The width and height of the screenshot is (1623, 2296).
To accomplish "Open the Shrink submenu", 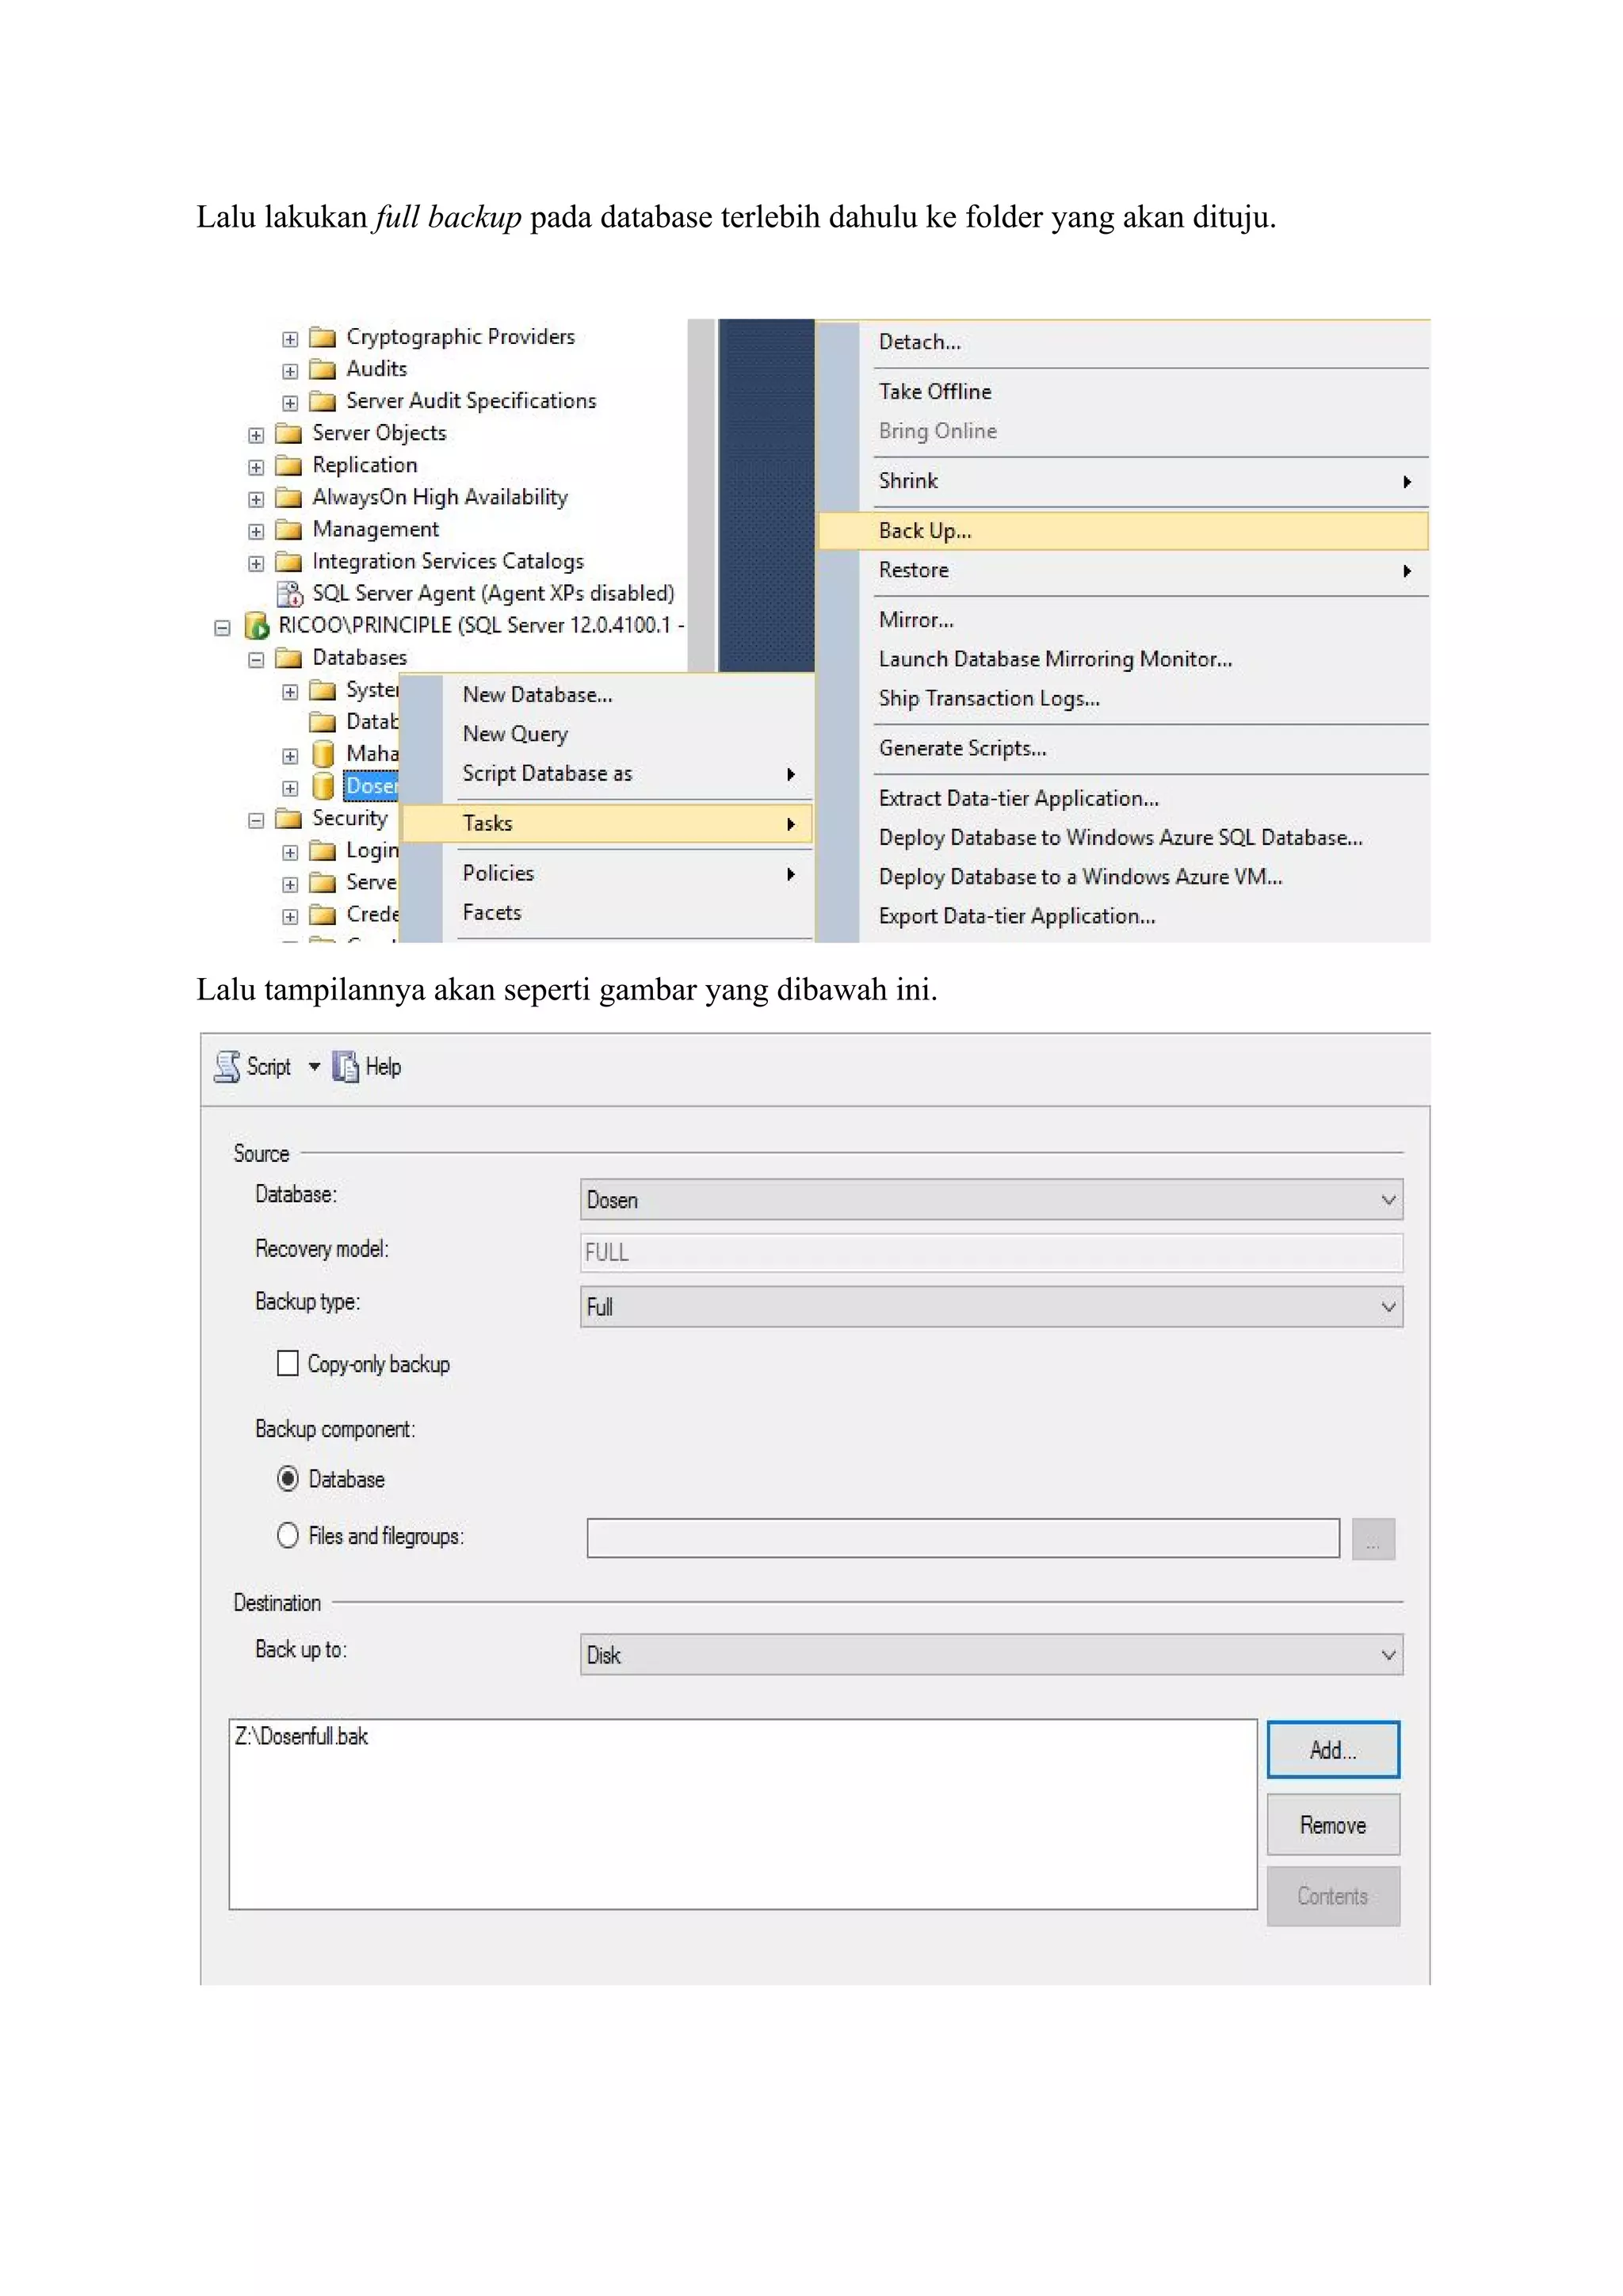I will click(1122, 481).
